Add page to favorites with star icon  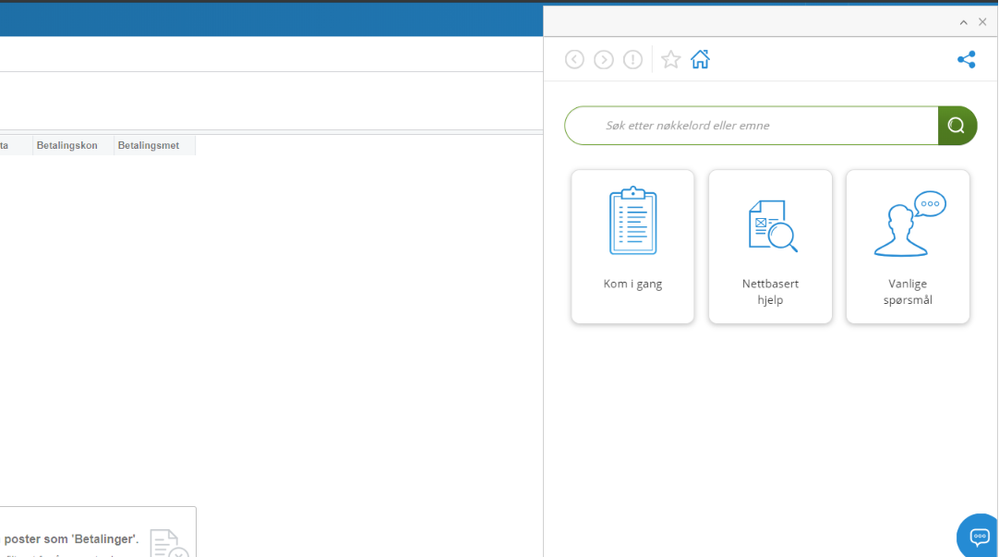pos(670,60)
